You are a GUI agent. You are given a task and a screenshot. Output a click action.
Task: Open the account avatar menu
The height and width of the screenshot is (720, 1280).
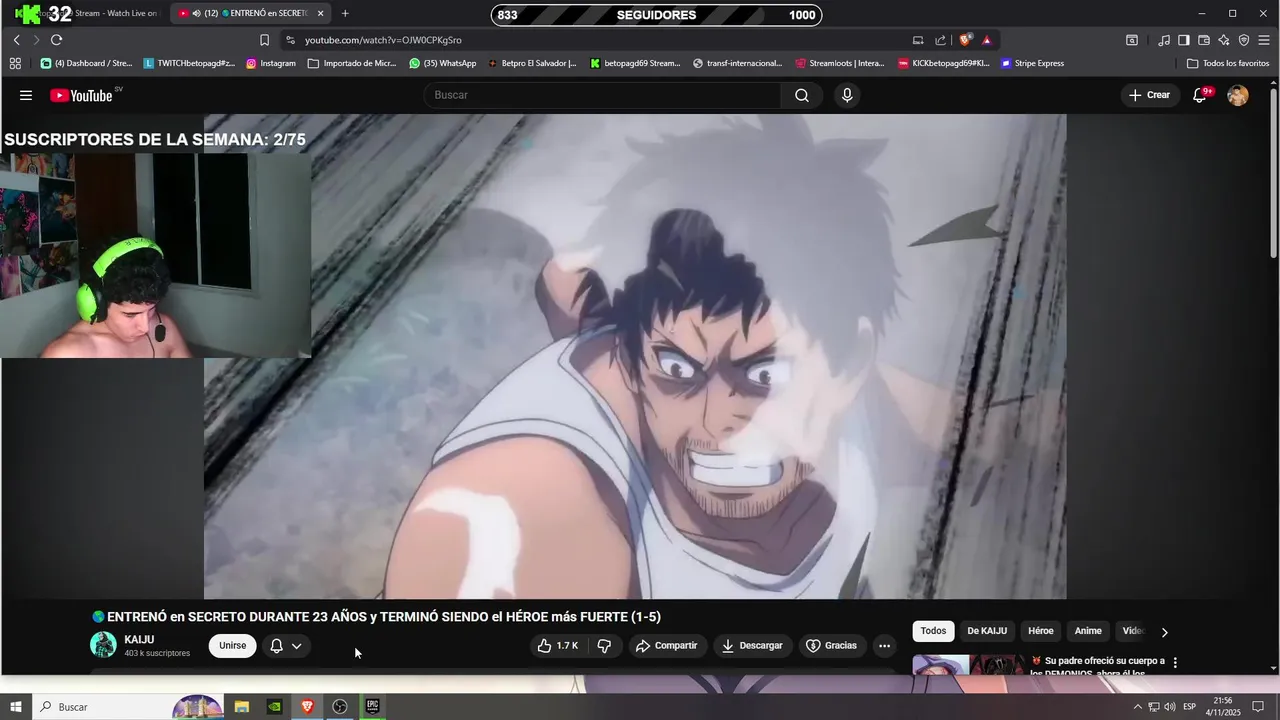pyautogui.click(x=1238, y=95)
